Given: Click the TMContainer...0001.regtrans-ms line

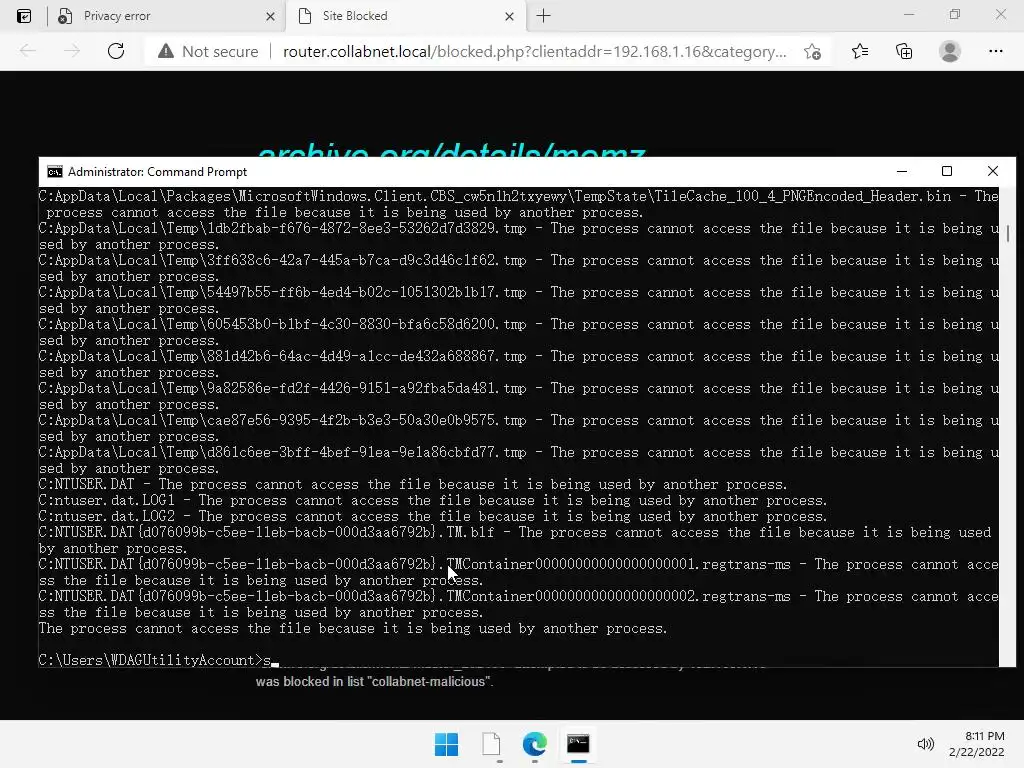Looking at the screenshot, I should click(519, 572).
